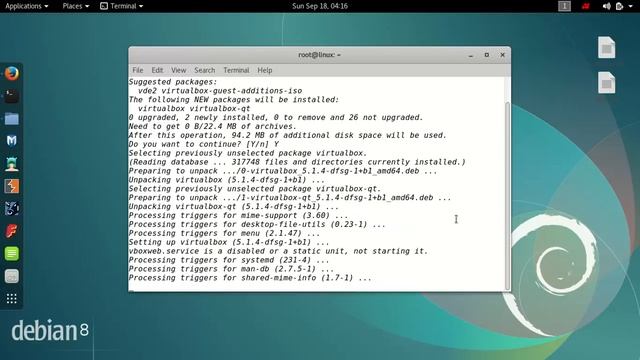Launch Faraday red F icon in the dock
This screenshot has width=640, height=360.
click(12, 231)
